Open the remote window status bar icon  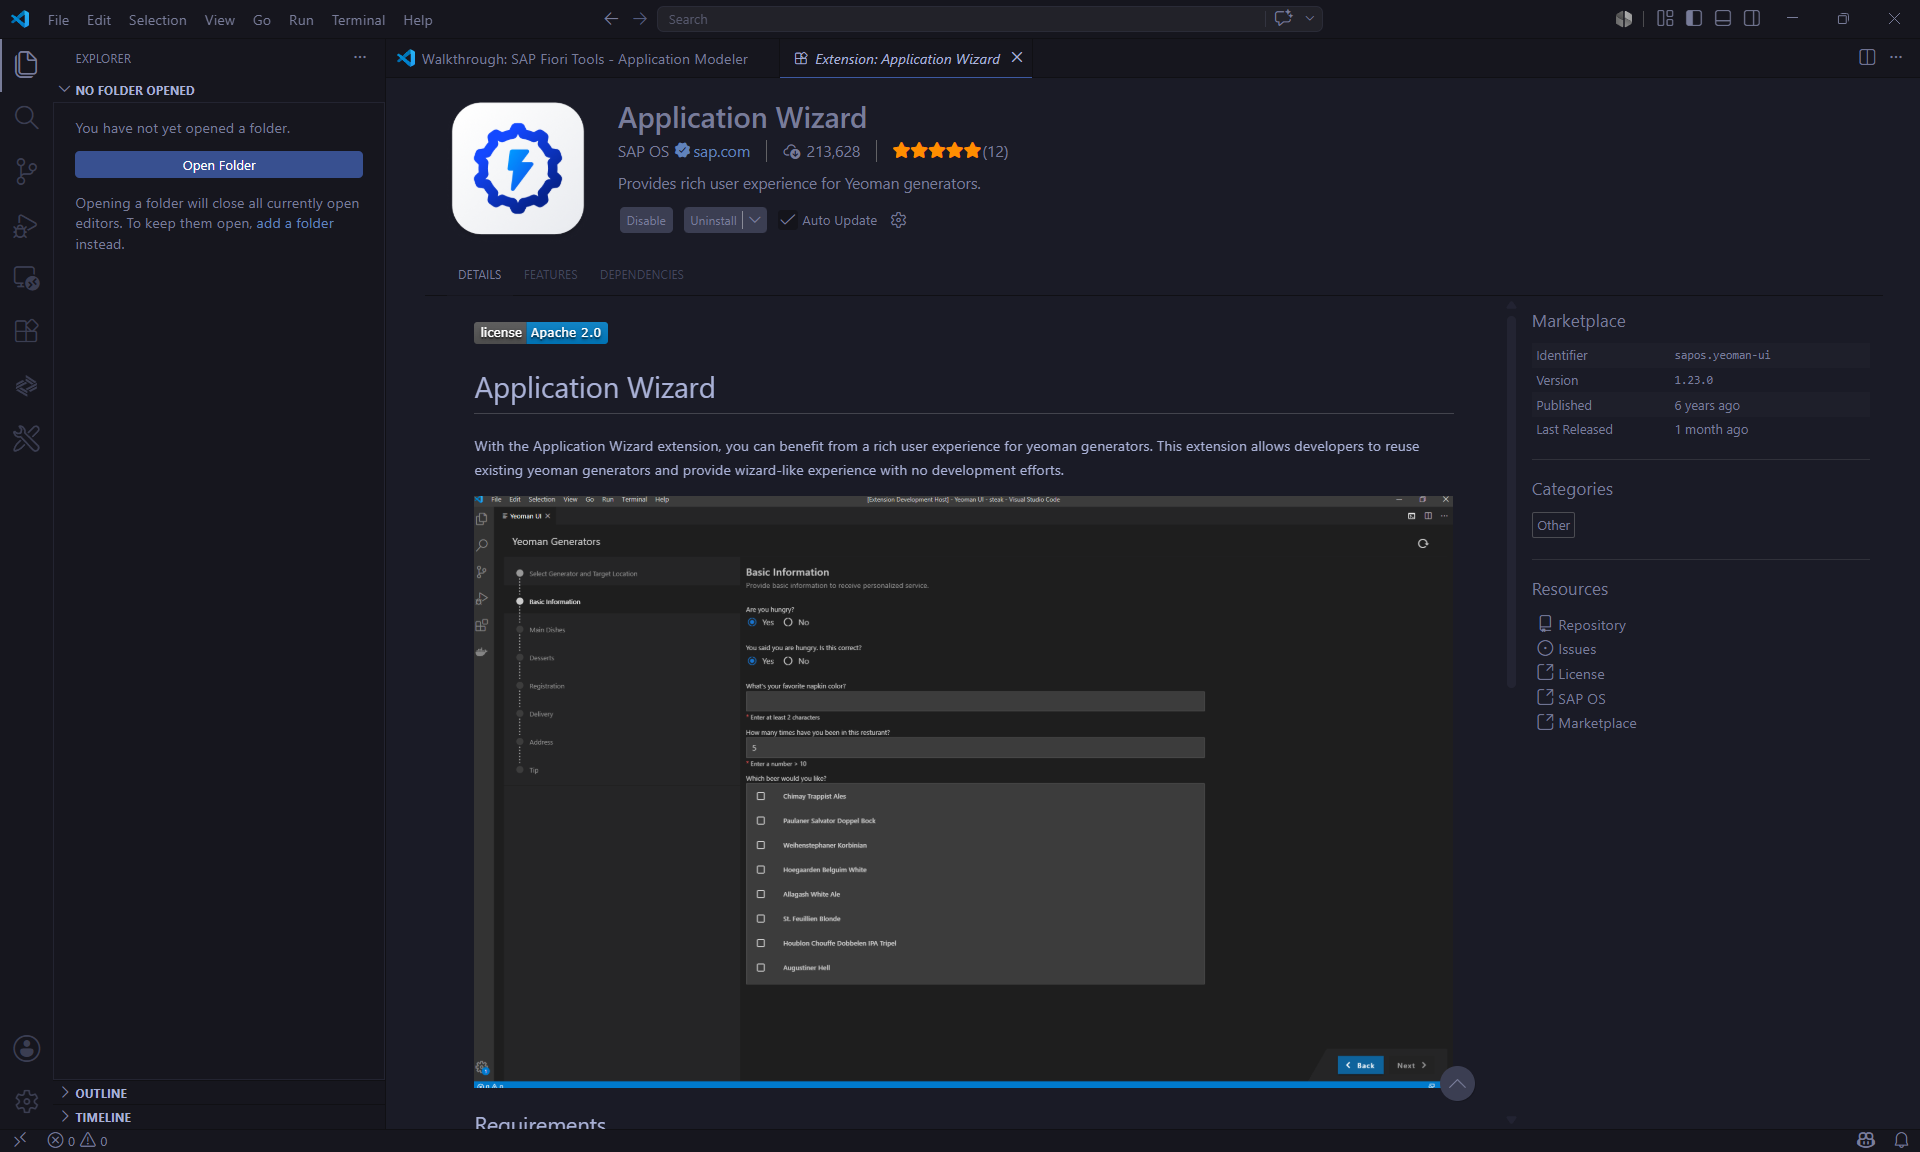tap(19, 1140)
